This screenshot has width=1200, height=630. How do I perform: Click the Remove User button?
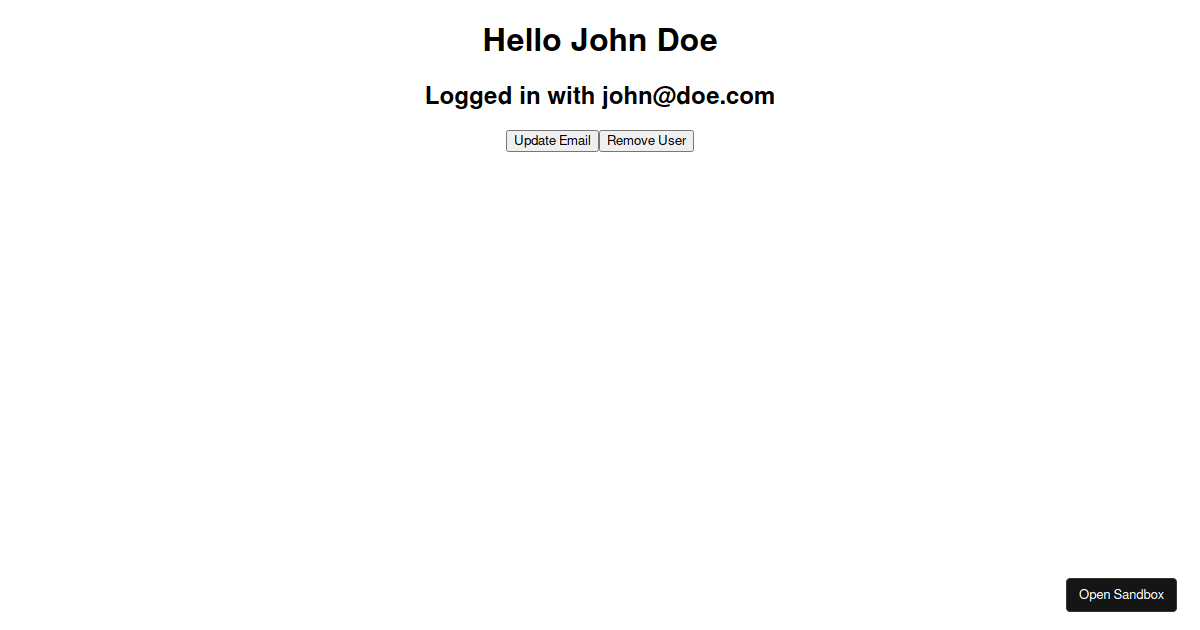coord(646,141)
